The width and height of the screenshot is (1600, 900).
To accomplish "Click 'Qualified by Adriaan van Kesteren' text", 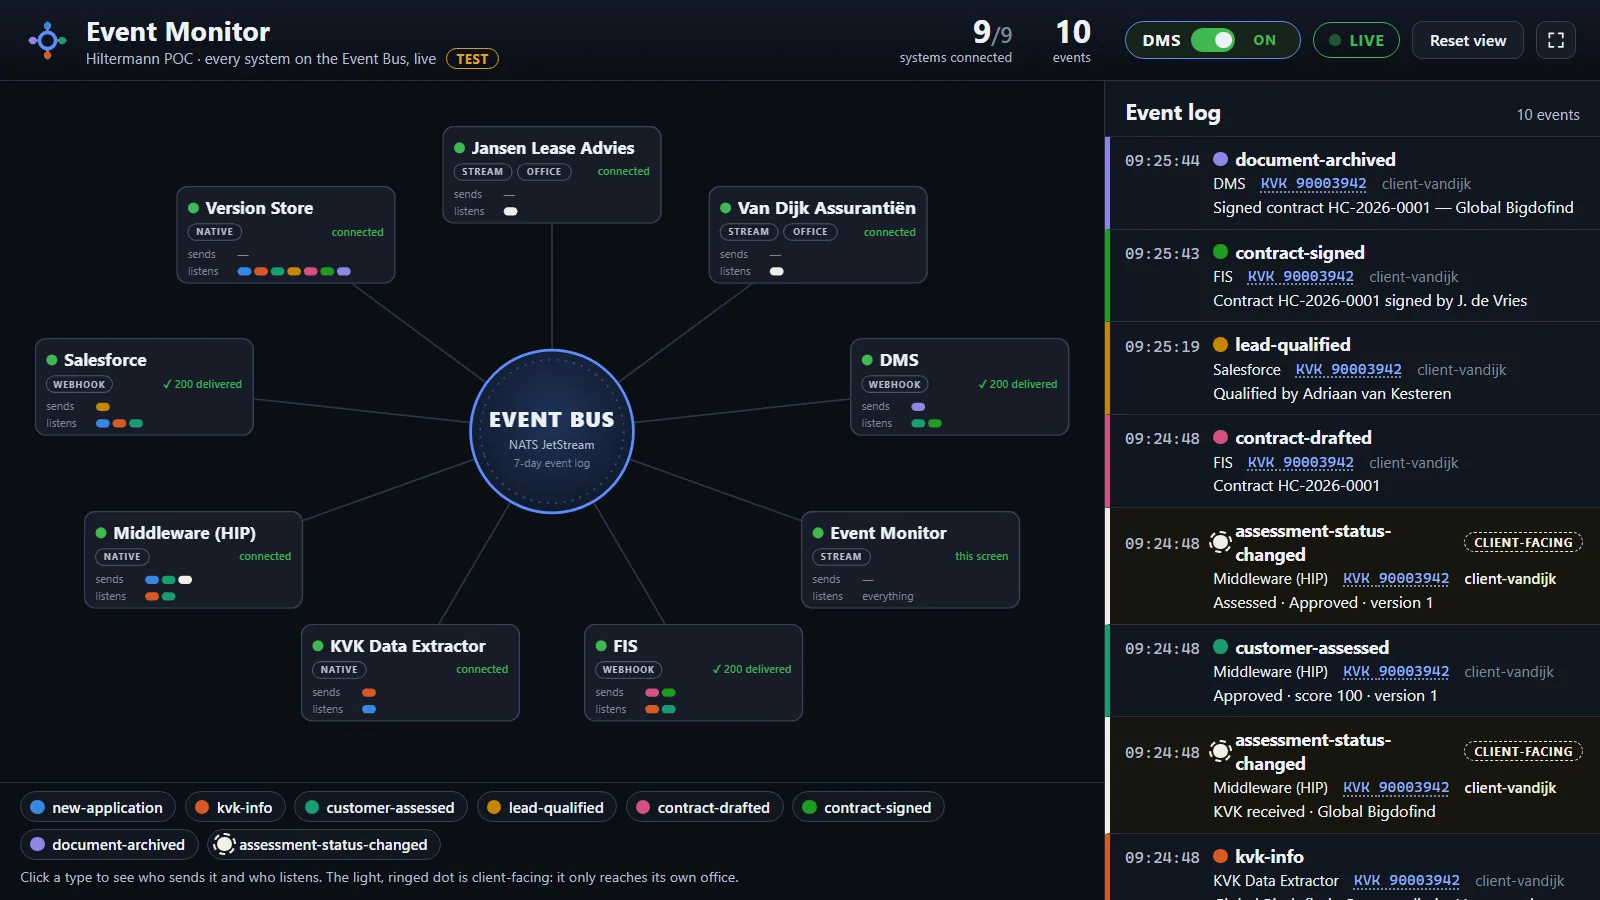I will coord(1332,394).
